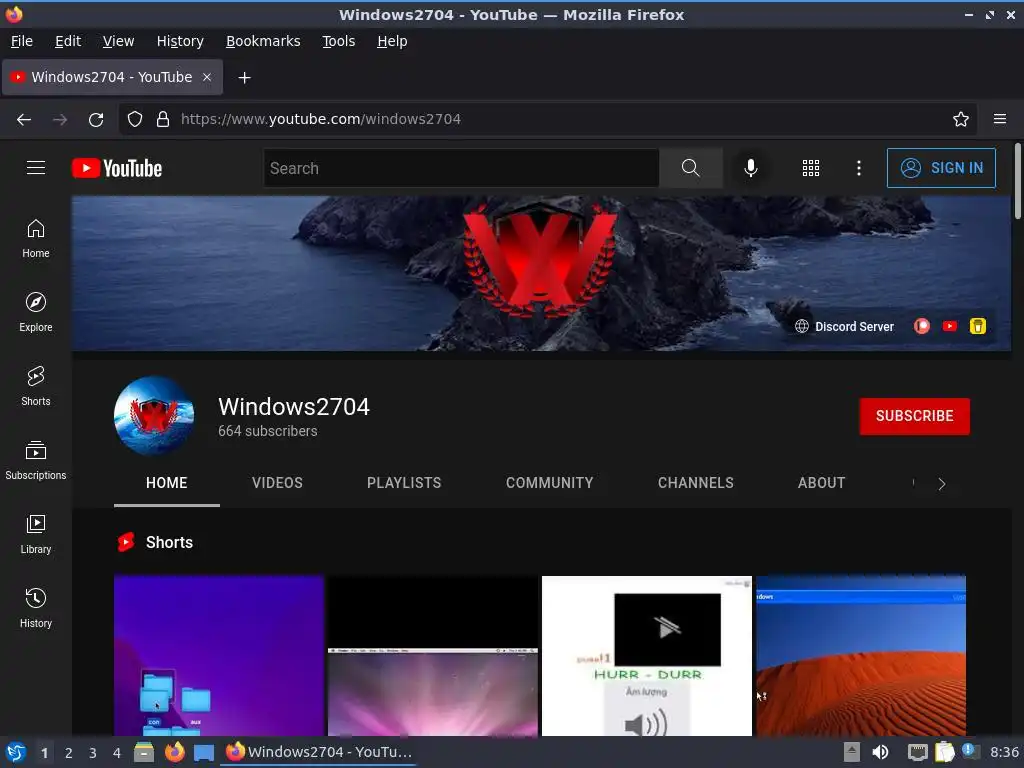Switch to the ABOUT tab

click(821, 483)
